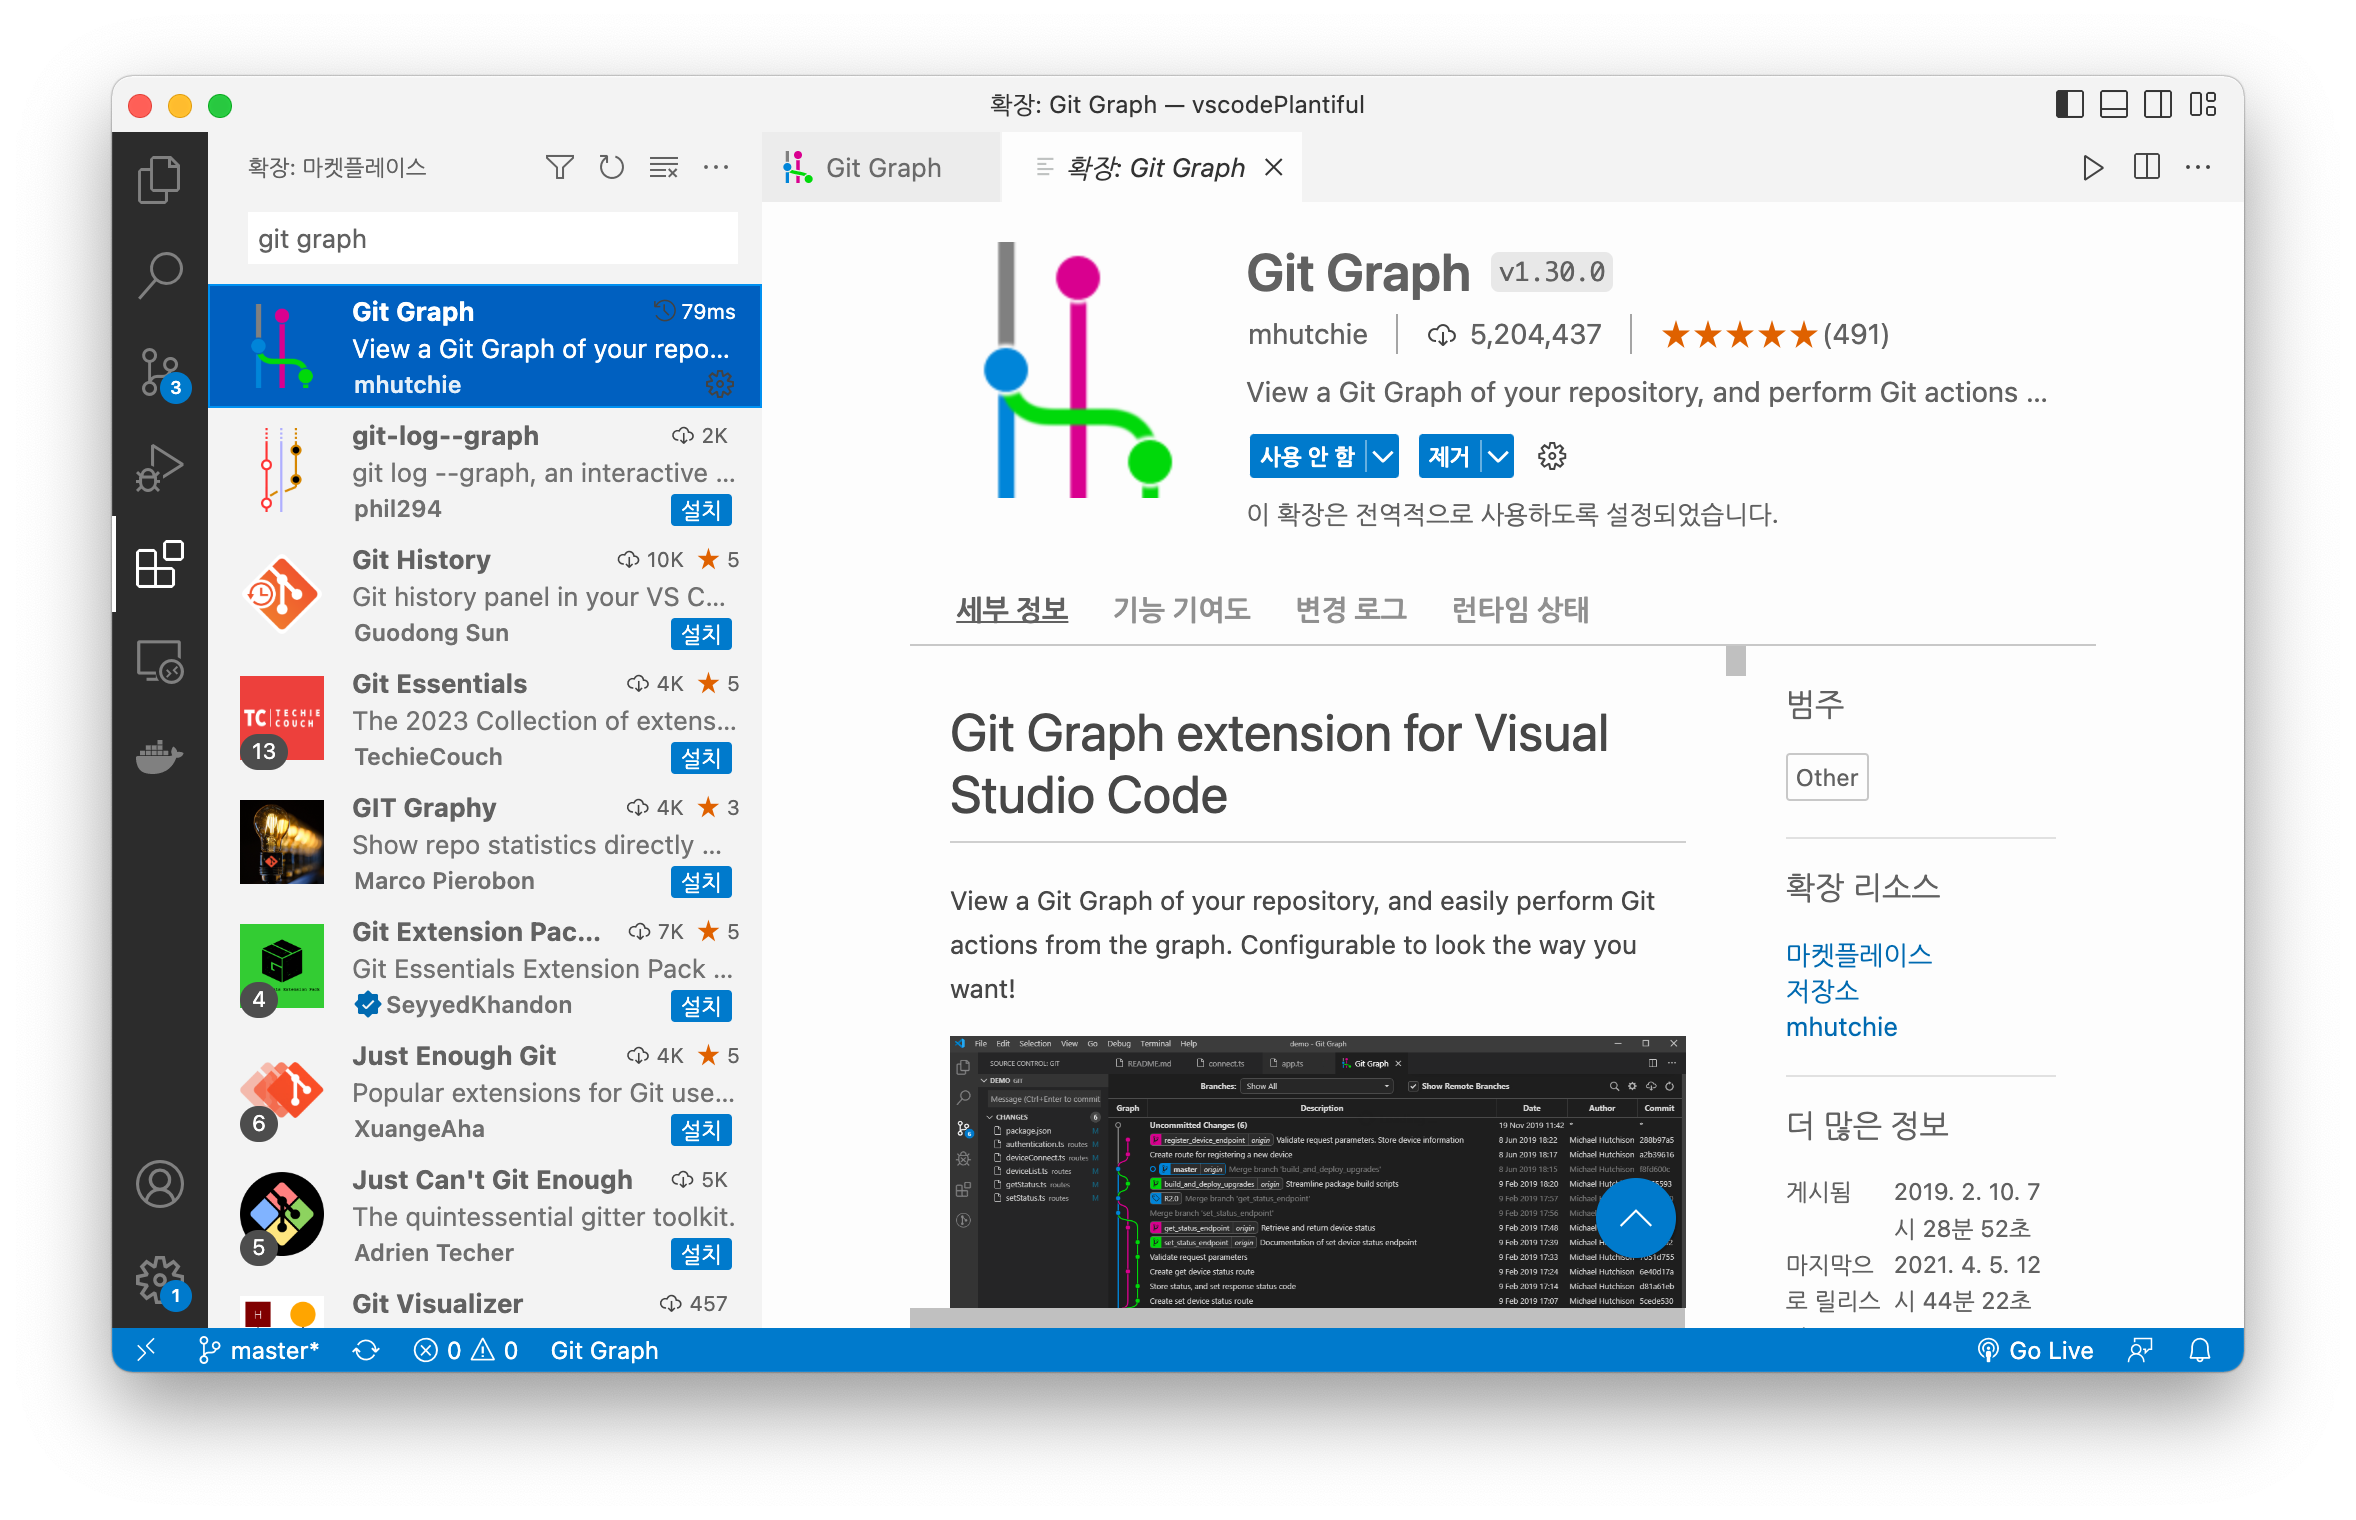Expand the 제거 dropdown arrow

[x=1497, y=457]
